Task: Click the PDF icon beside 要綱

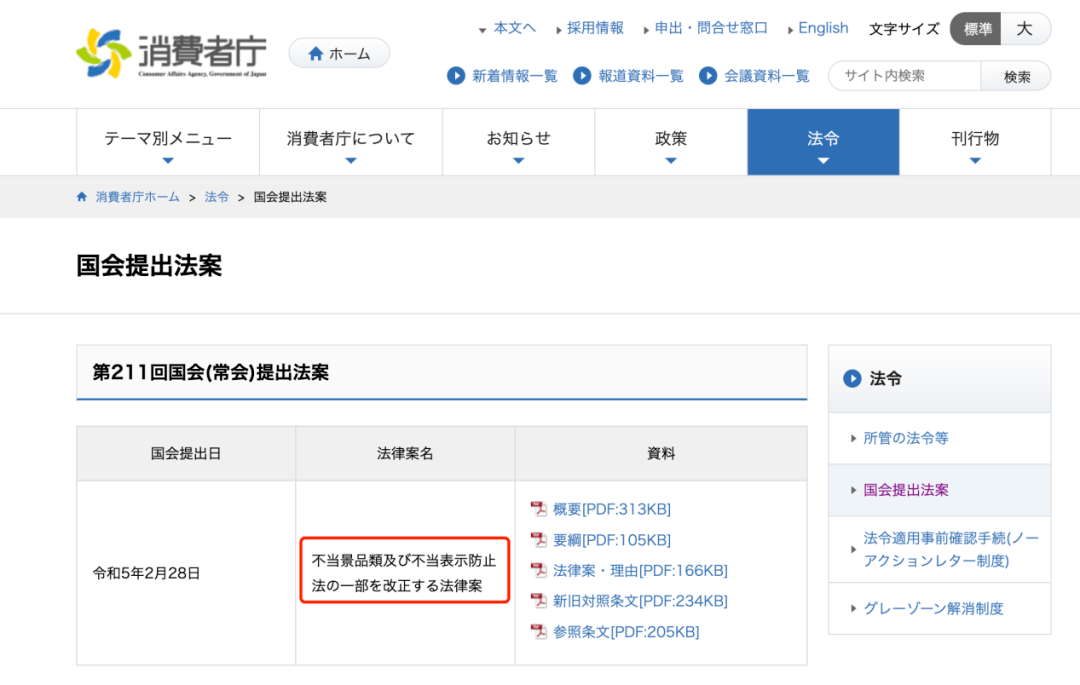Action: point(540,540)
